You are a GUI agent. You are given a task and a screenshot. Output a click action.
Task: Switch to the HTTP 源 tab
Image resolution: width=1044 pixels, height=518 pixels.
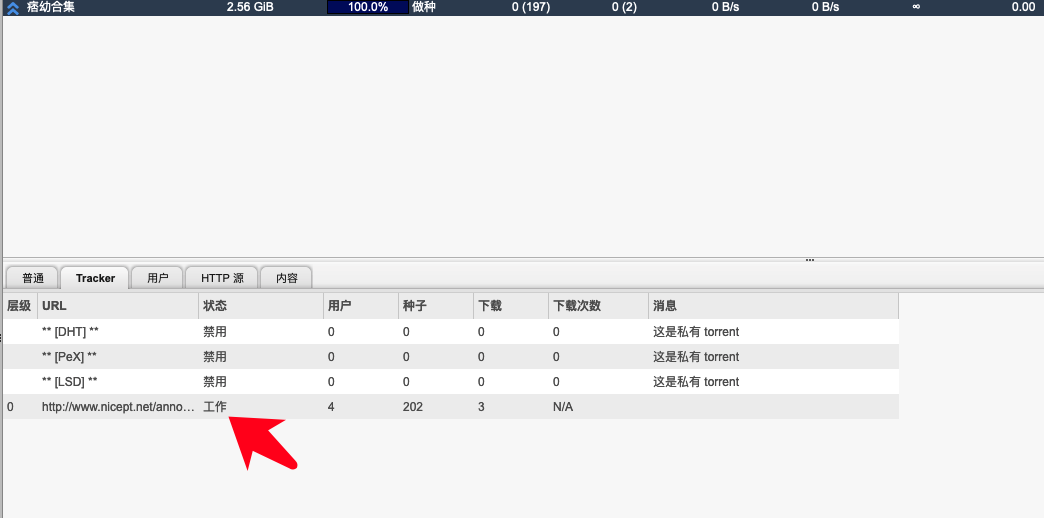222,278
